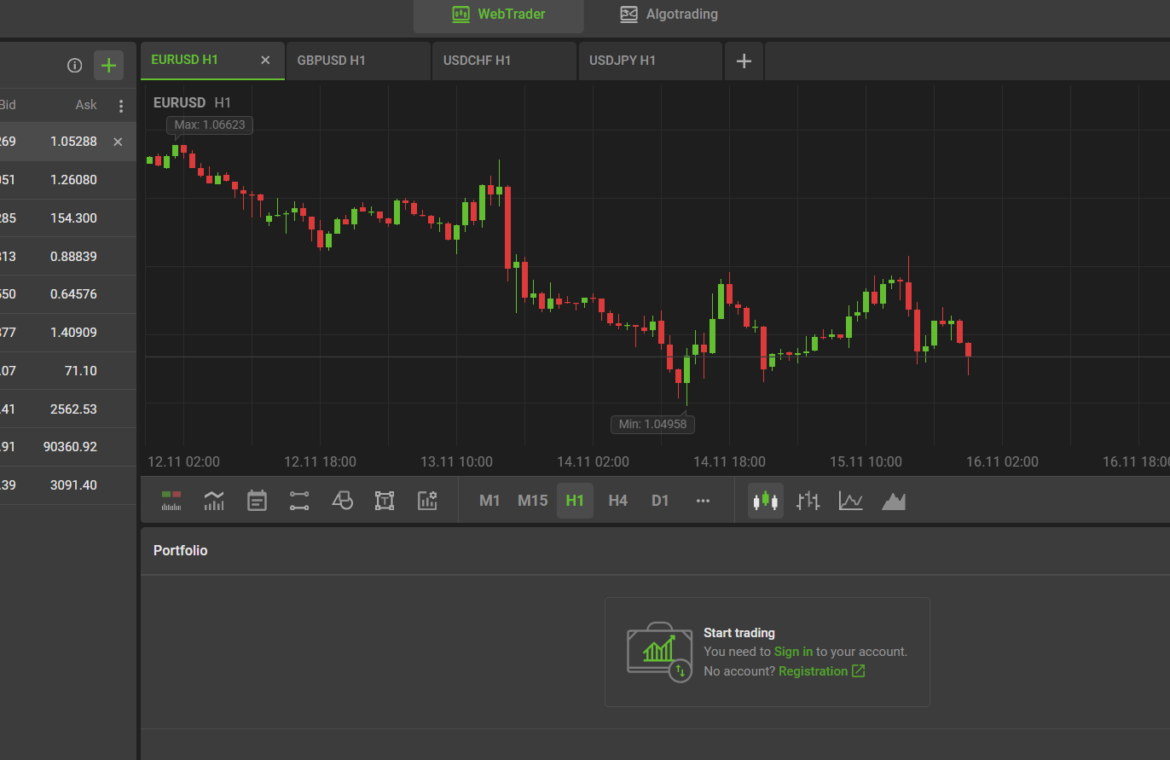Select H4 timeframe
The height and width of the screenshot is (760, 1170).
618,500
